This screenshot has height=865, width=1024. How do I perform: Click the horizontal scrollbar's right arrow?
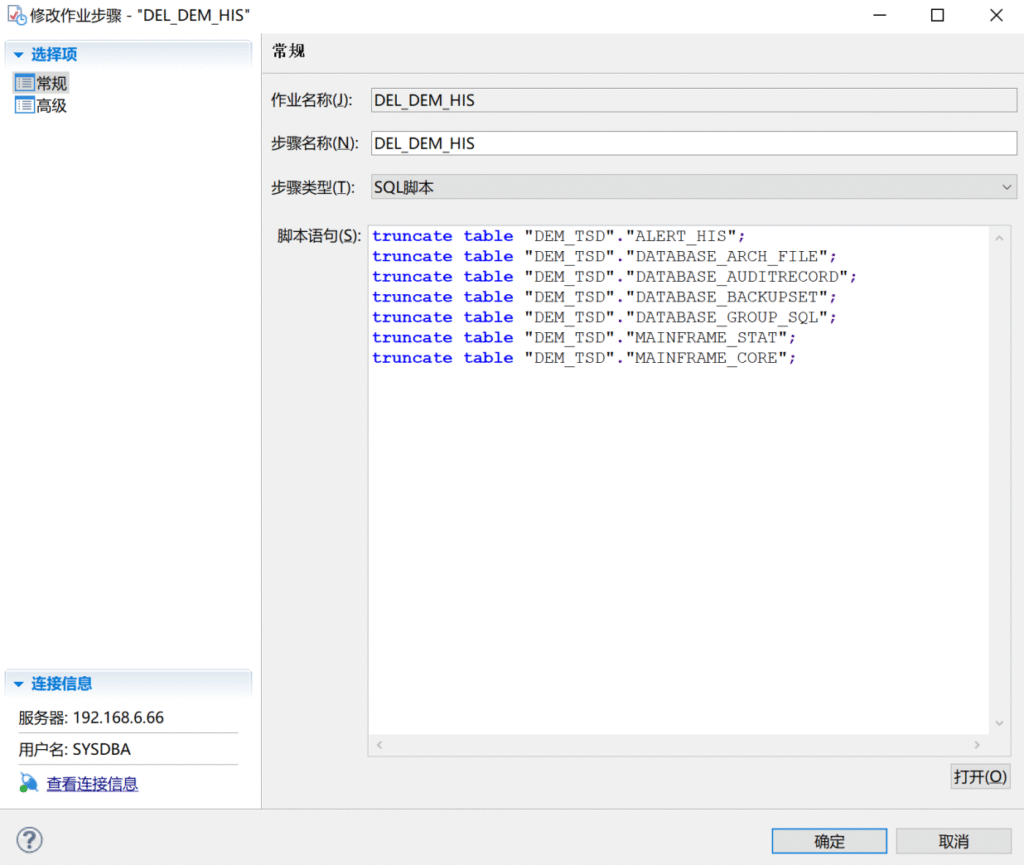click(978, 745)
